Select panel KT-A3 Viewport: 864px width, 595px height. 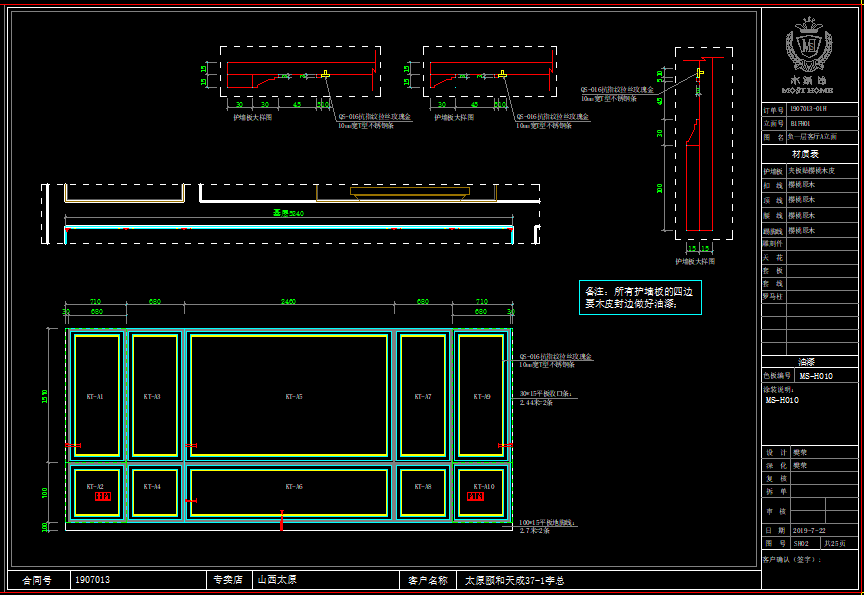pyautogui.click(x=154, y=396)
